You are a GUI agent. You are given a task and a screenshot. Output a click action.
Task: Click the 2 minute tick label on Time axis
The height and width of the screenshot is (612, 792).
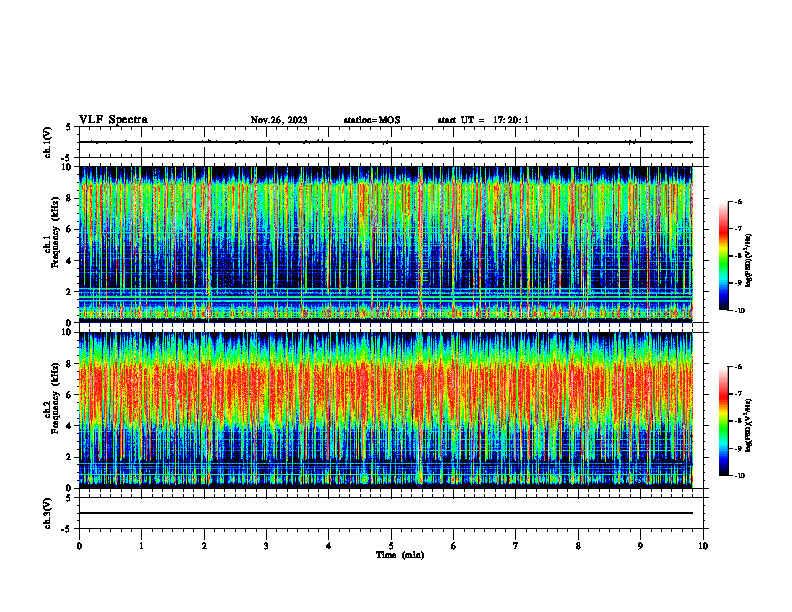(204, 546)
